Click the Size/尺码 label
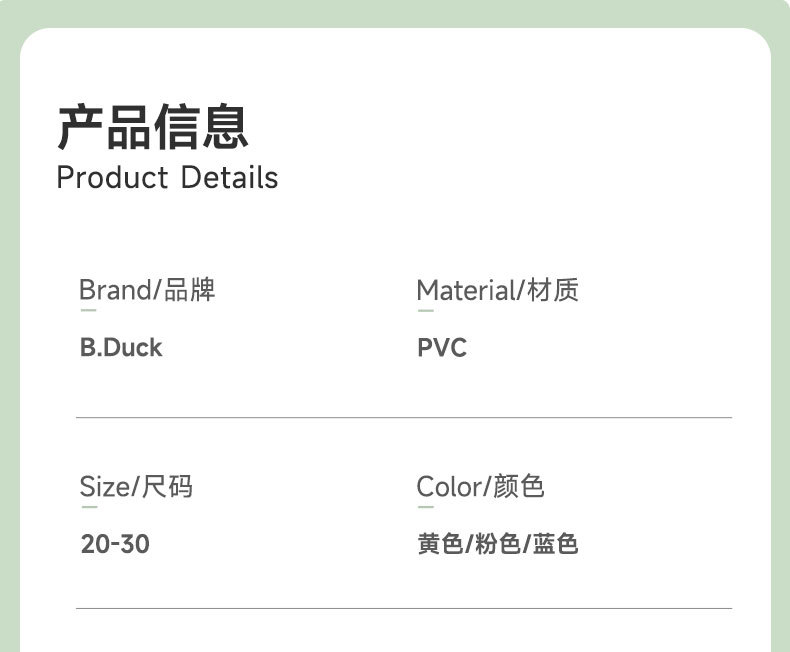Screen dimensions: 790x652 136,487
